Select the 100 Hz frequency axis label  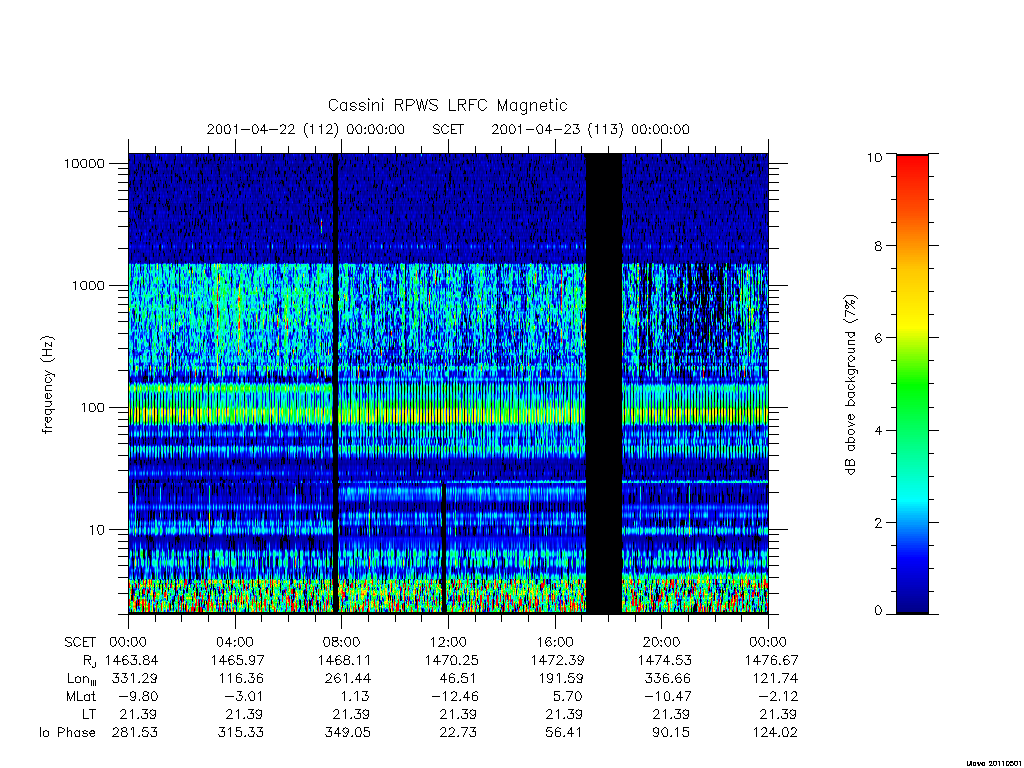[93, 408]
